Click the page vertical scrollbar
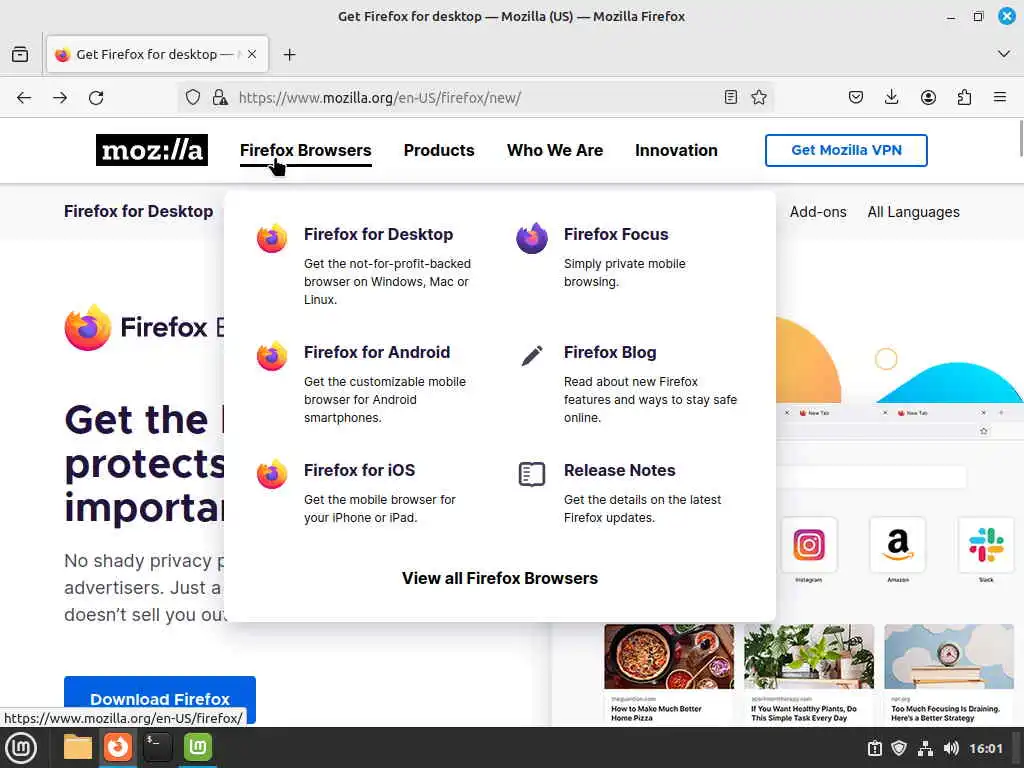Screen dimensions: 1024x768 coord(1020,138)
